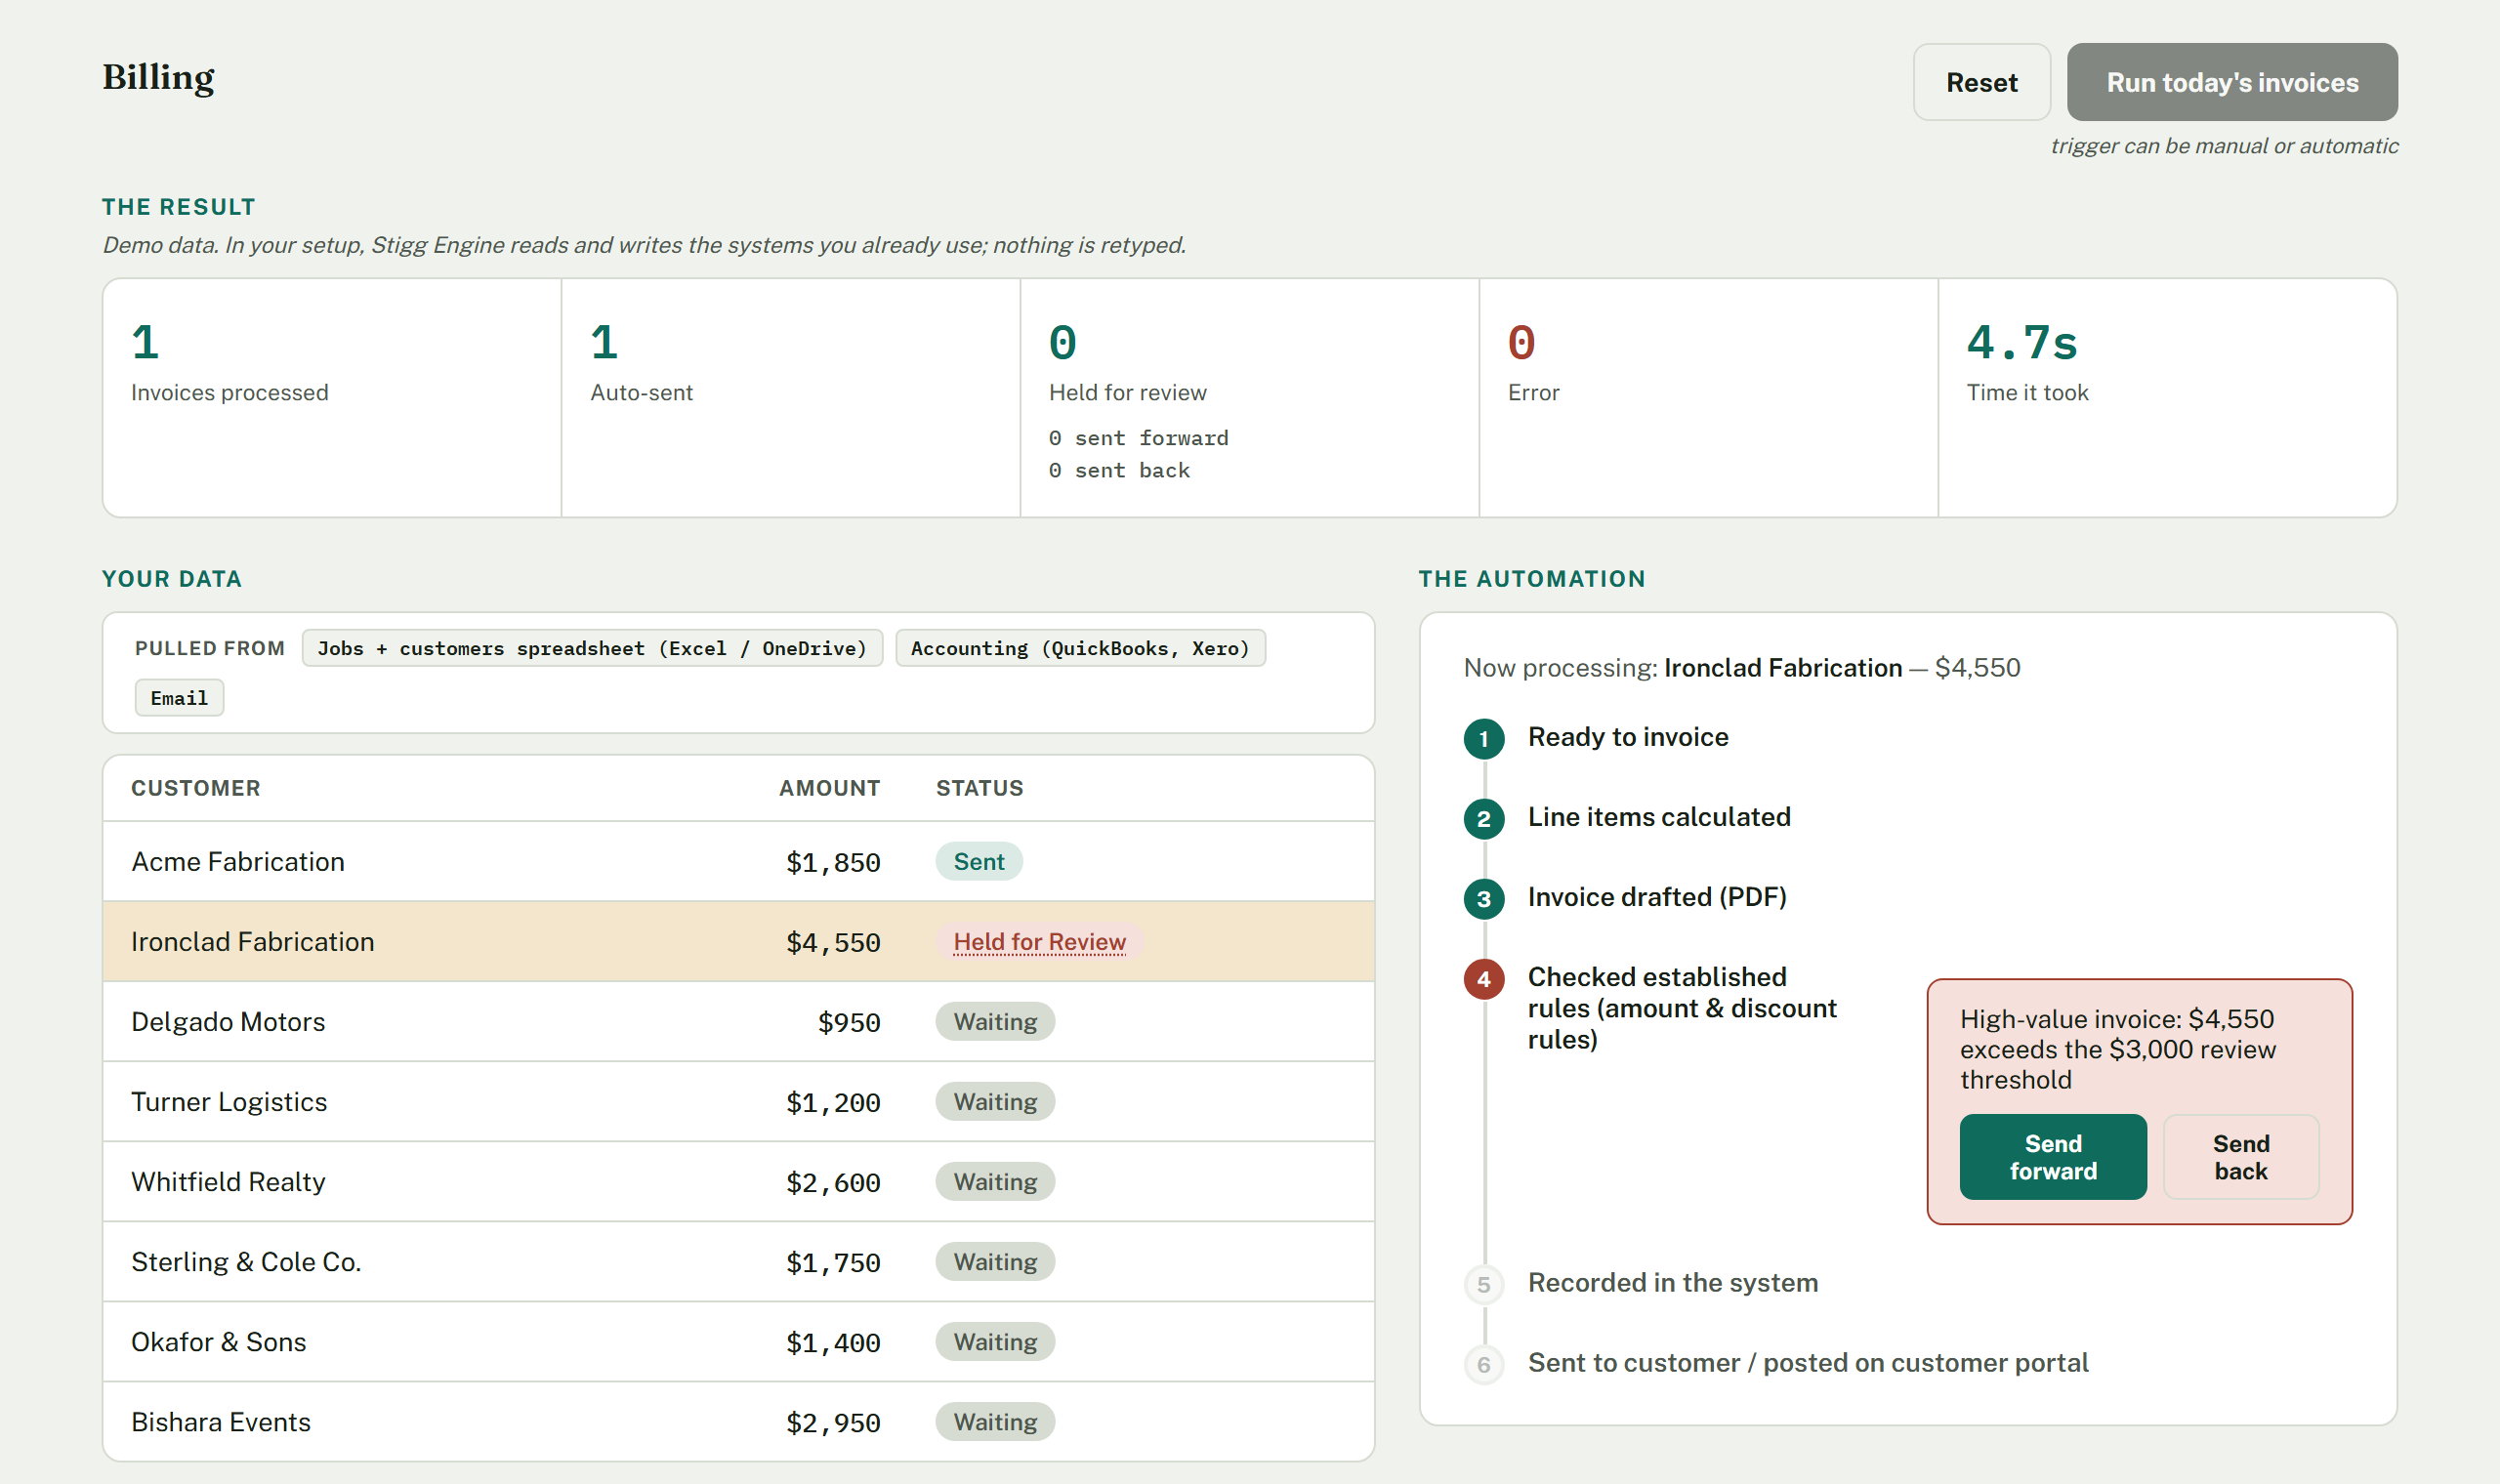The image size is (2500, 1484).
Task: Click the $950 amount cell
Action: (x=849, y=1023)
